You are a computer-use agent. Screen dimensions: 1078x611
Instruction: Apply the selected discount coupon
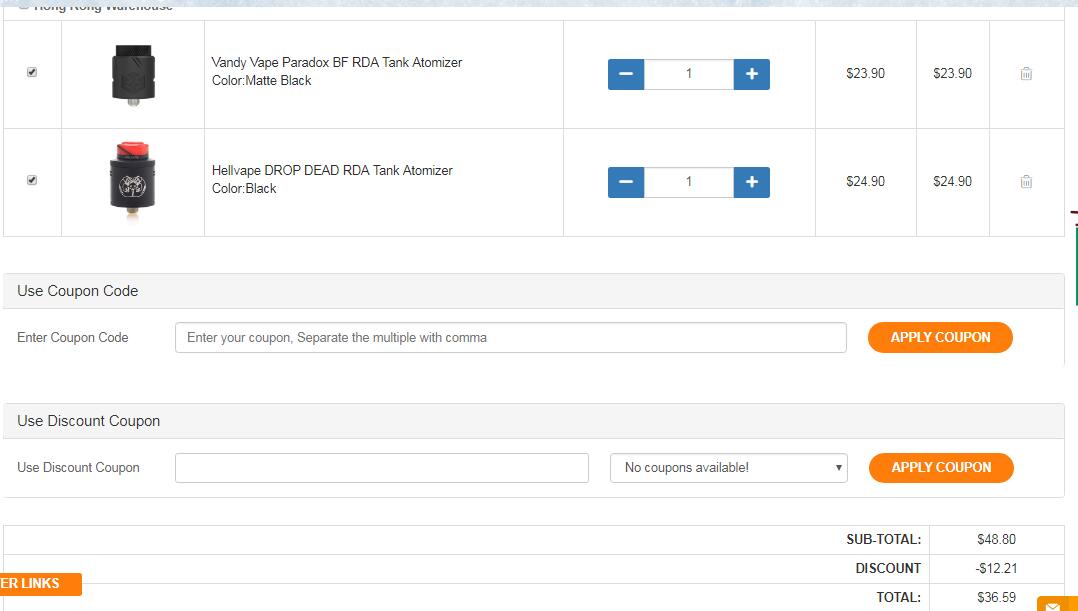click(x=941, y=467)
